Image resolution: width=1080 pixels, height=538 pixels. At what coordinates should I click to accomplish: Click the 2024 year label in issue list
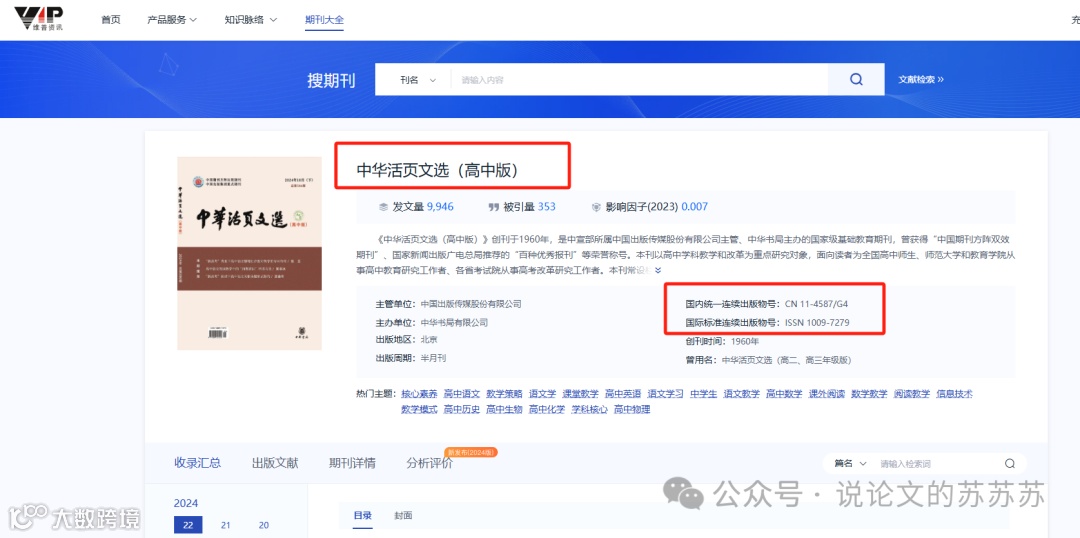tap(186, 503)
